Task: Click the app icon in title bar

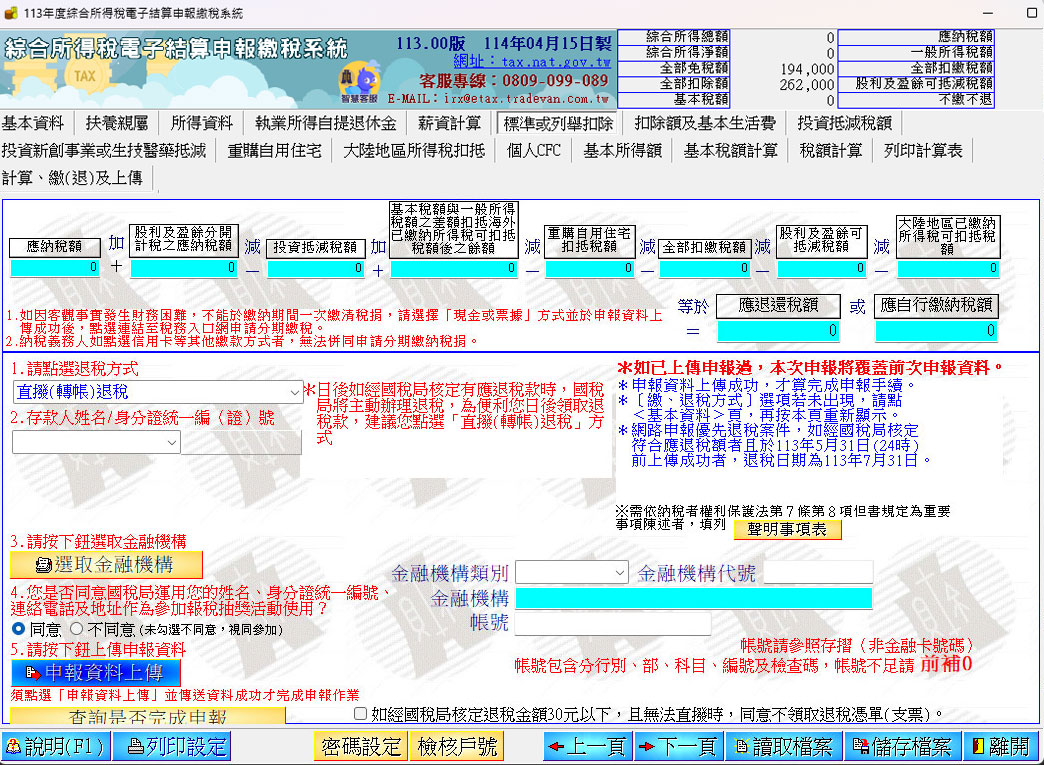Action: (11, 13)
